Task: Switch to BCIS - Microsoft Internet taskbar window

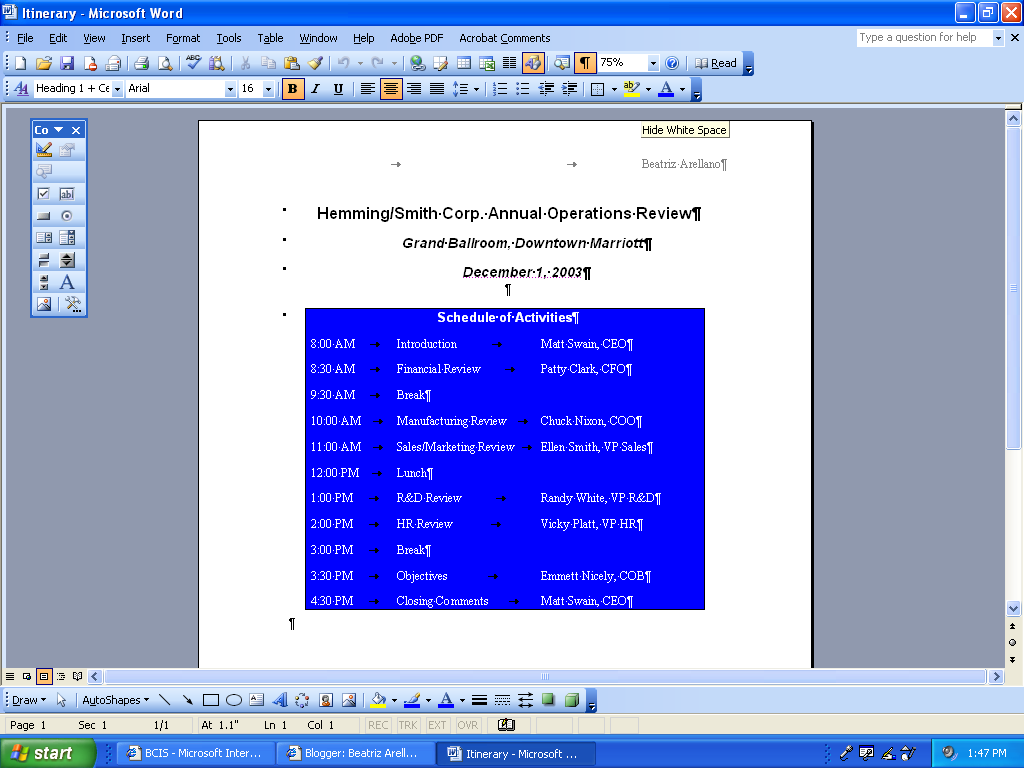Action: tap(195, 754)
